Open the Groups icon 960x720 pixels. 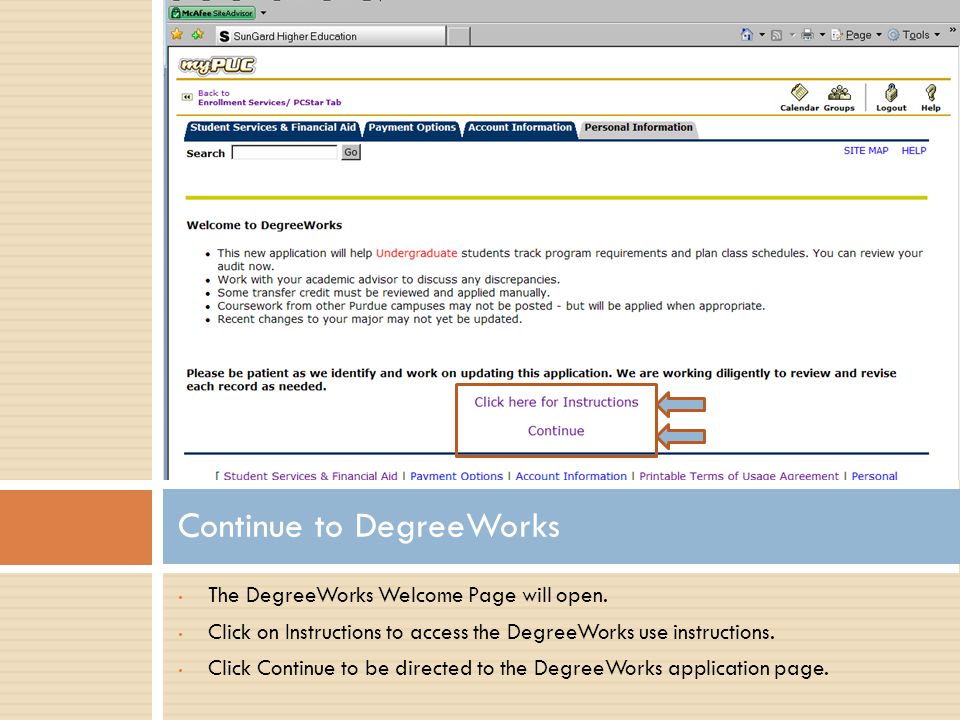[x=839, y=97]
